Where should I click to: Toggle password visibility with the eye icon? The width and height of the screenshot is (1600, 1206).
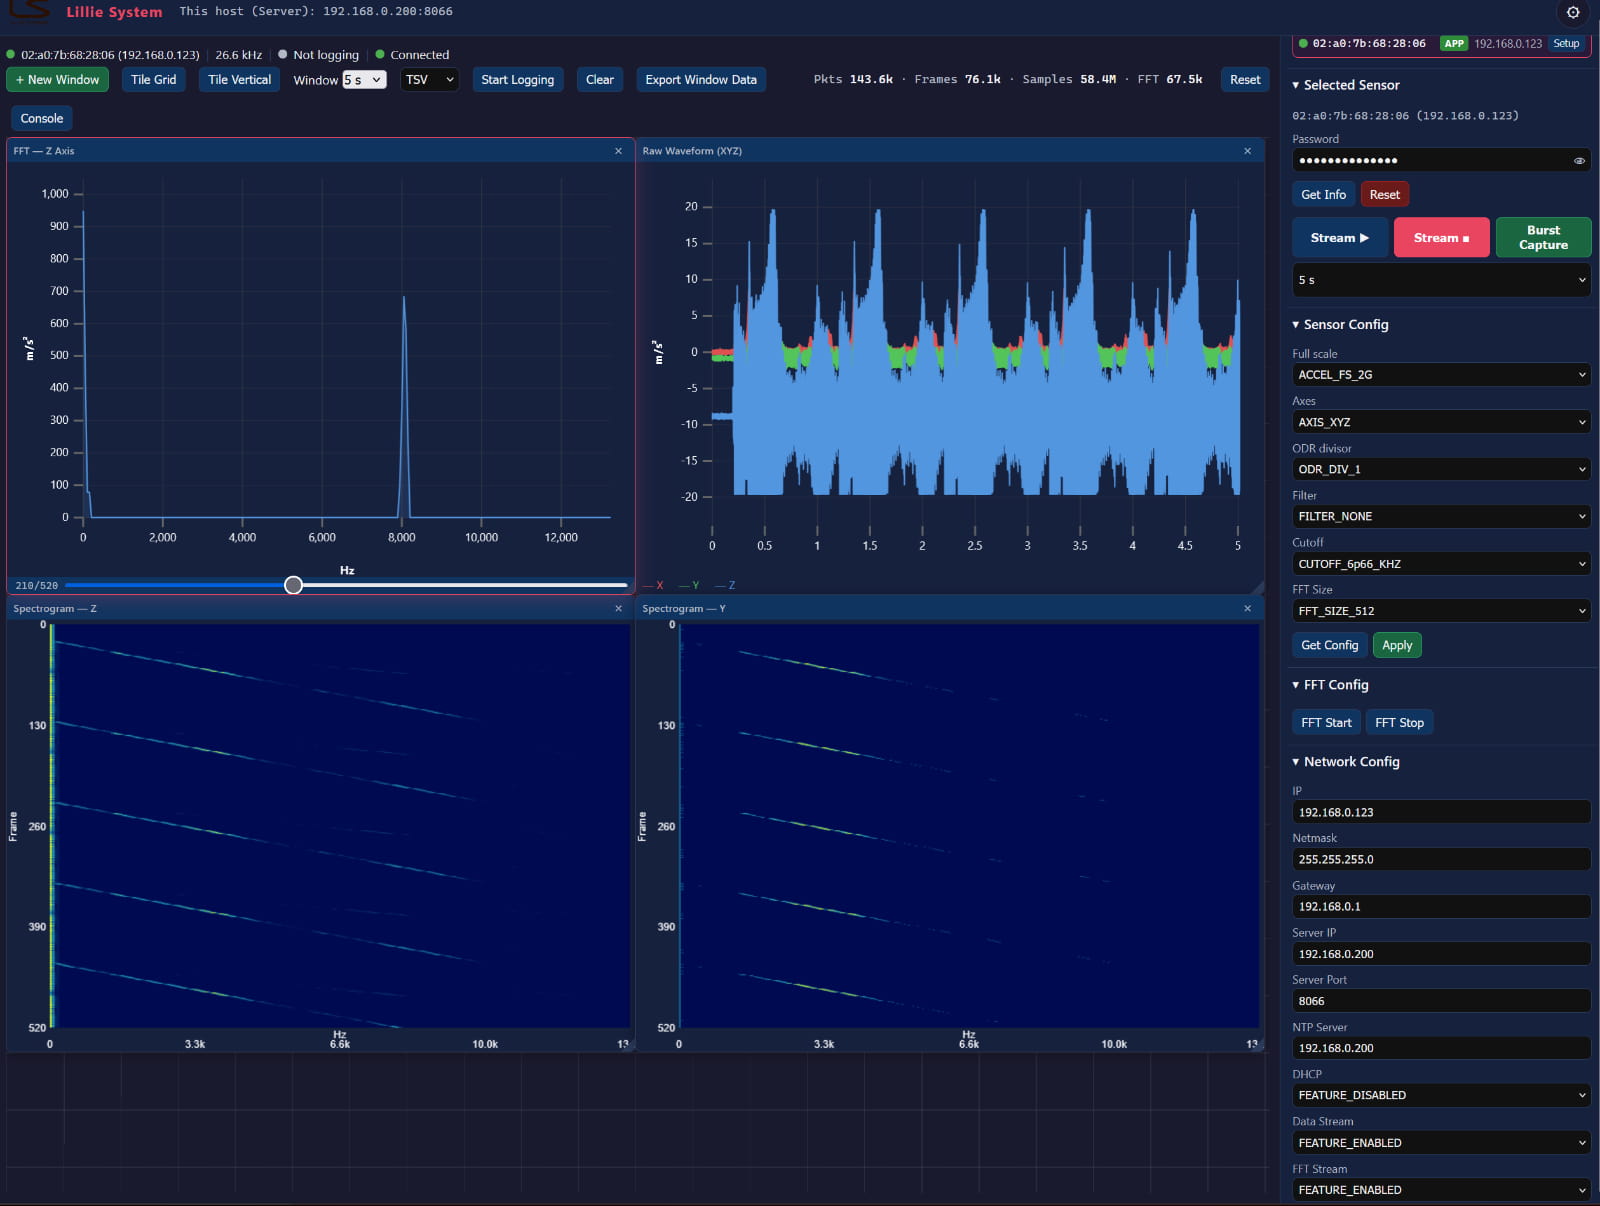[x=1578, y=160]
